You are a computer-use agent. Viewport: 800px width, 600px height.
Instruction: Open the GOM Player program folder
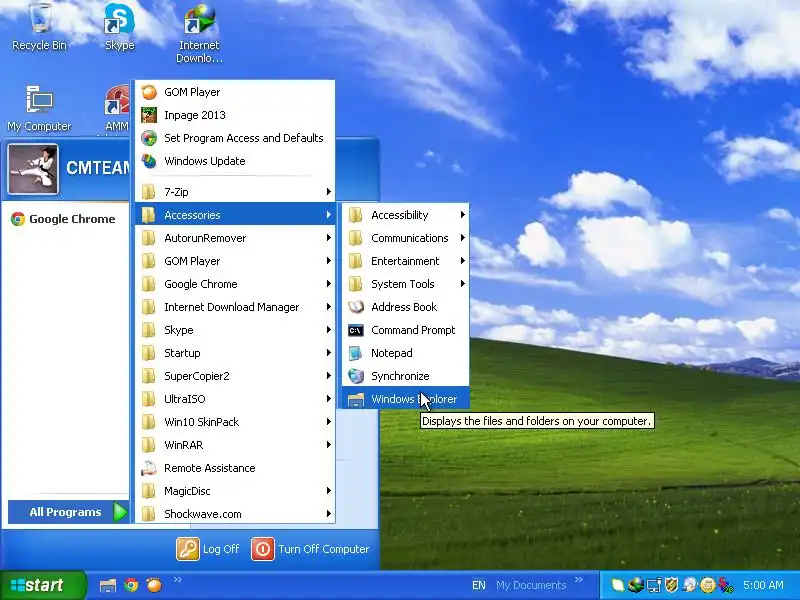point(235,261)
